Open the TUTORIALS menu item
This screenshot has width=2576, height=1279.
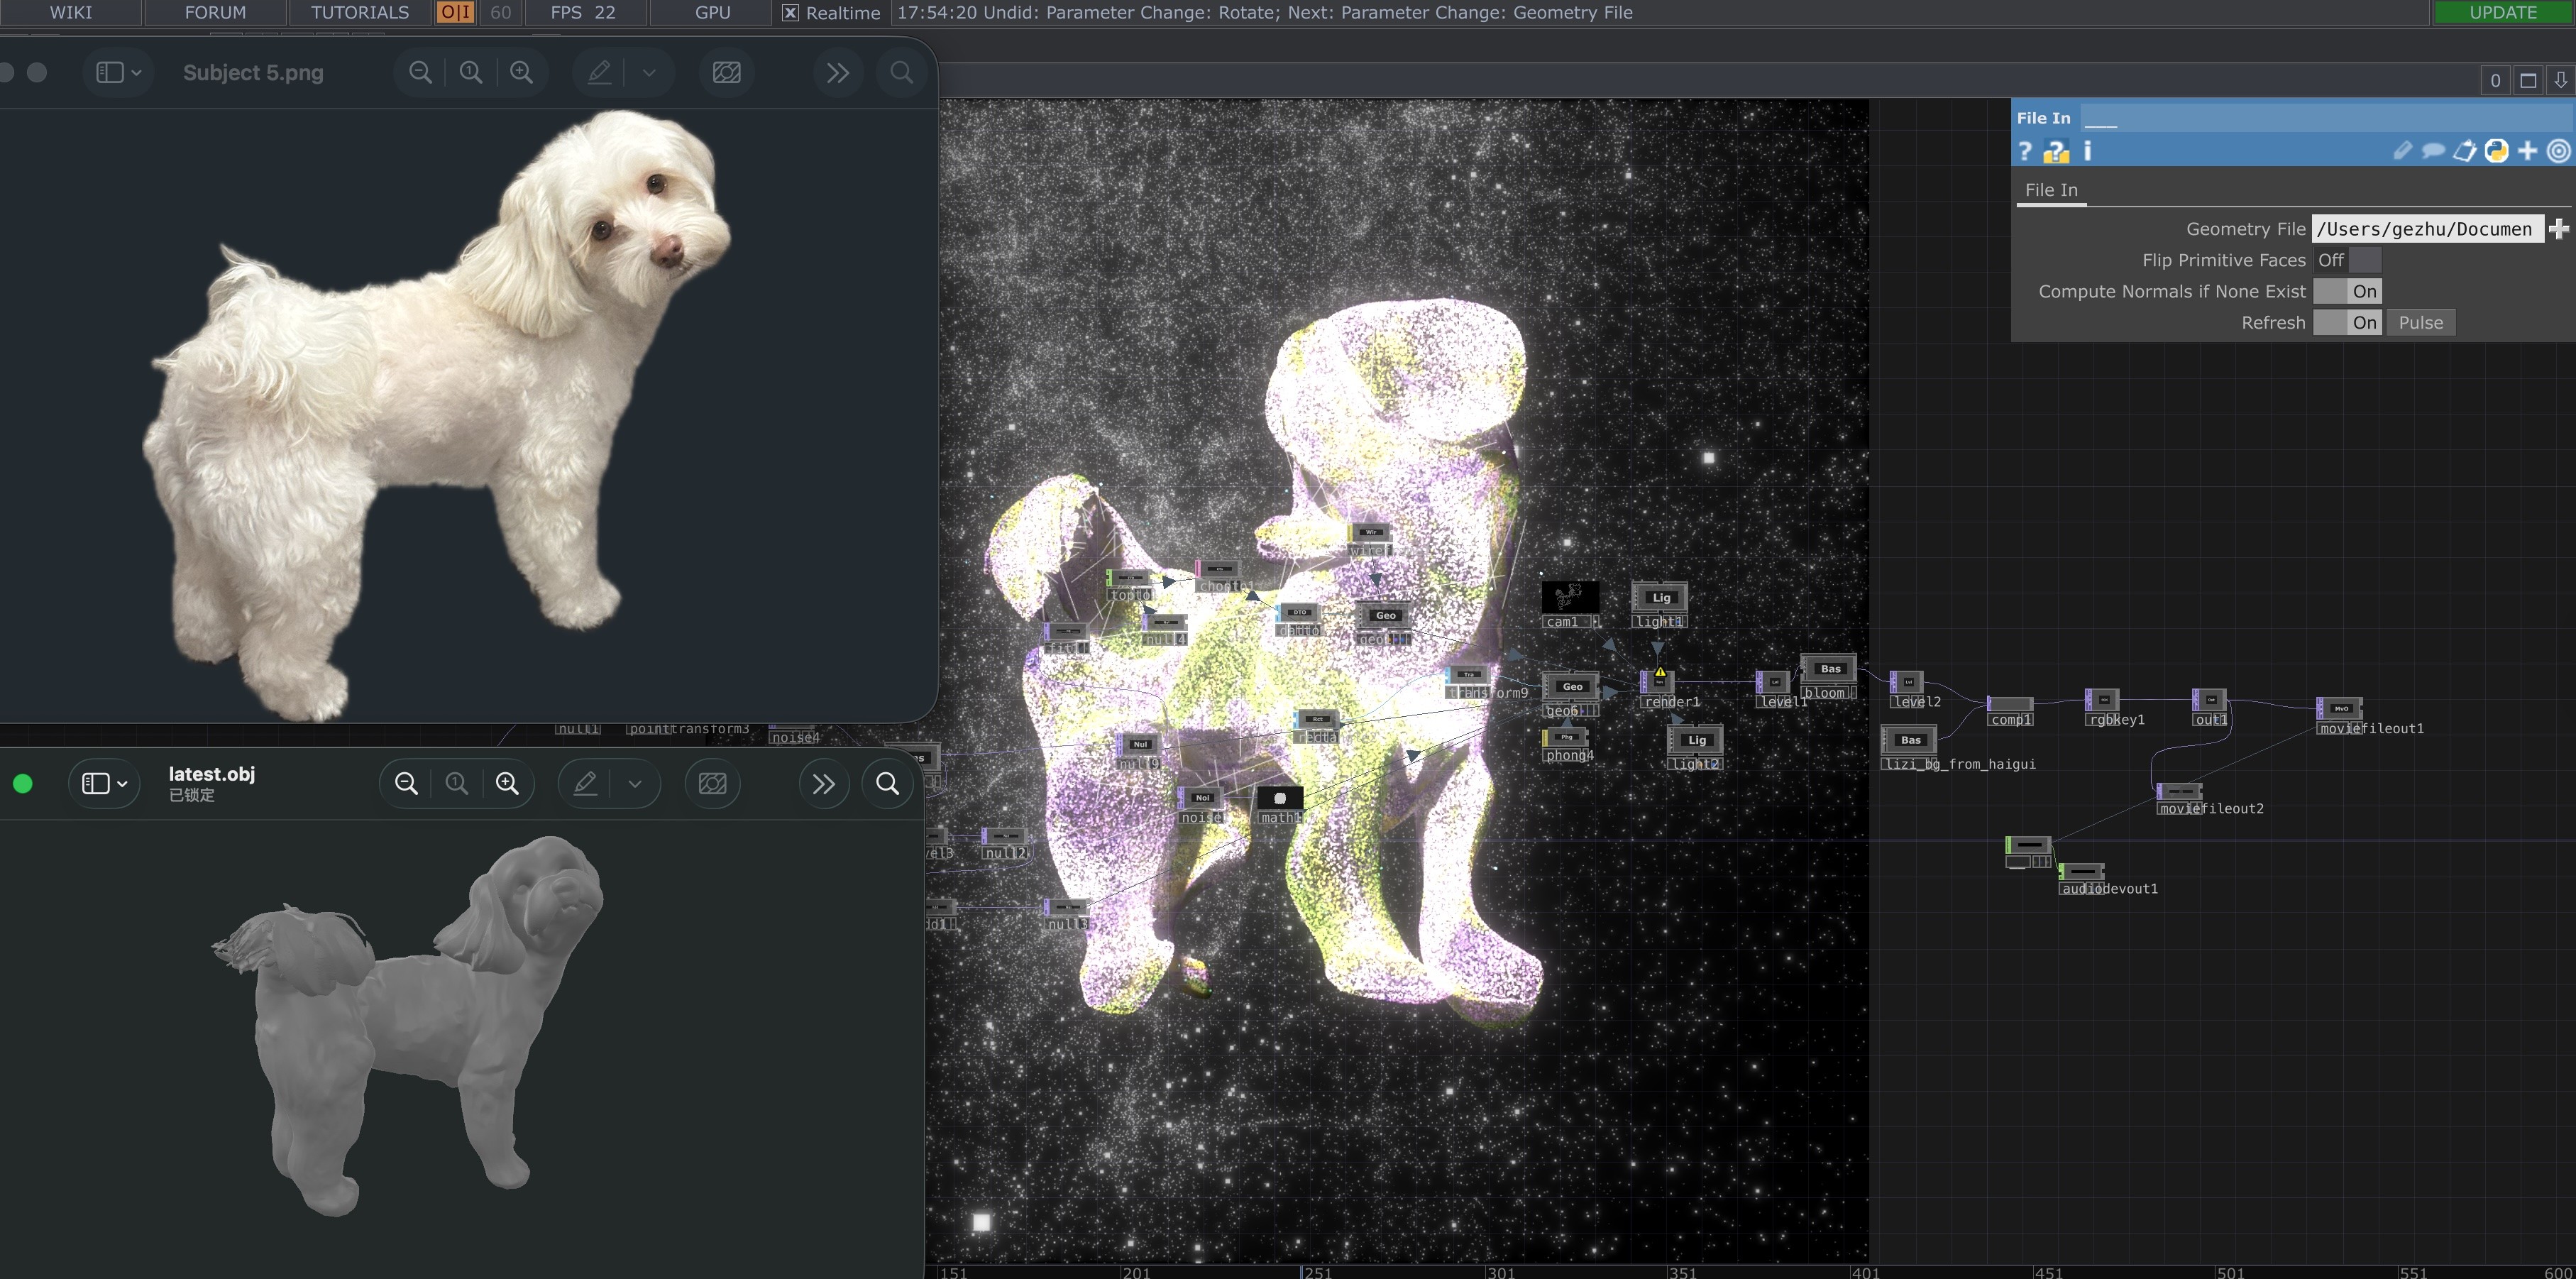click(360, 12)
